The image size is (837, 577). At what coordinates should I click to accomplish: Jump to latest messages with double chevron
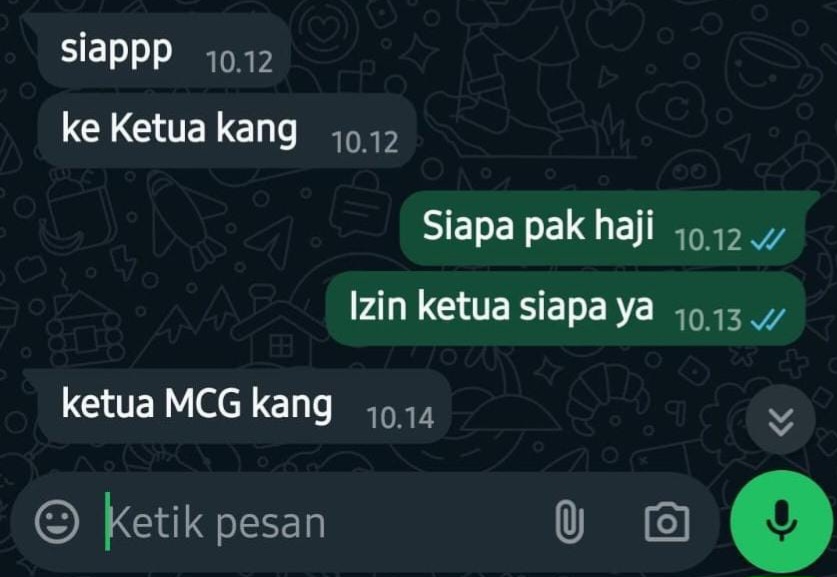point(780,420)
